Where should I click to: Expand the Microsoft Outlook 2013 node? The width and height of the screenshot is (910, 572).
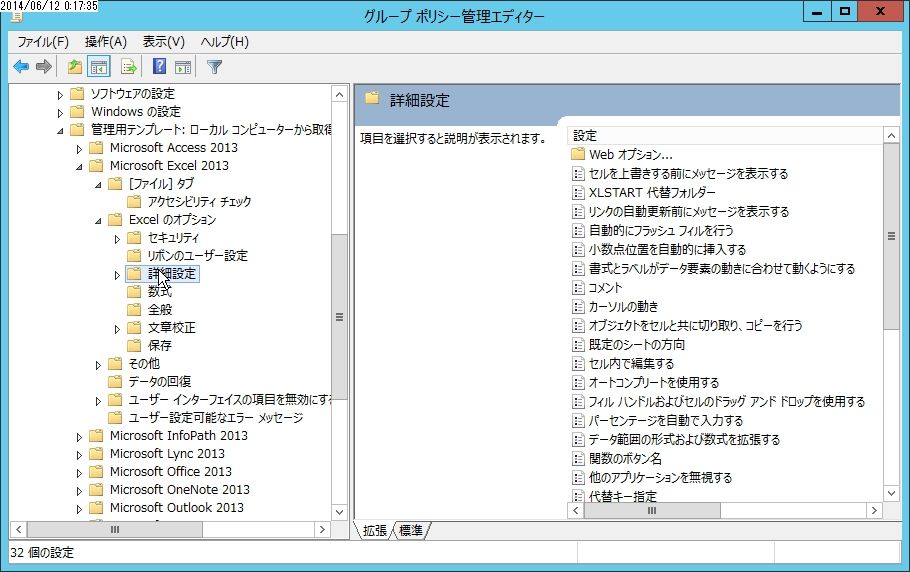(79, 508)
